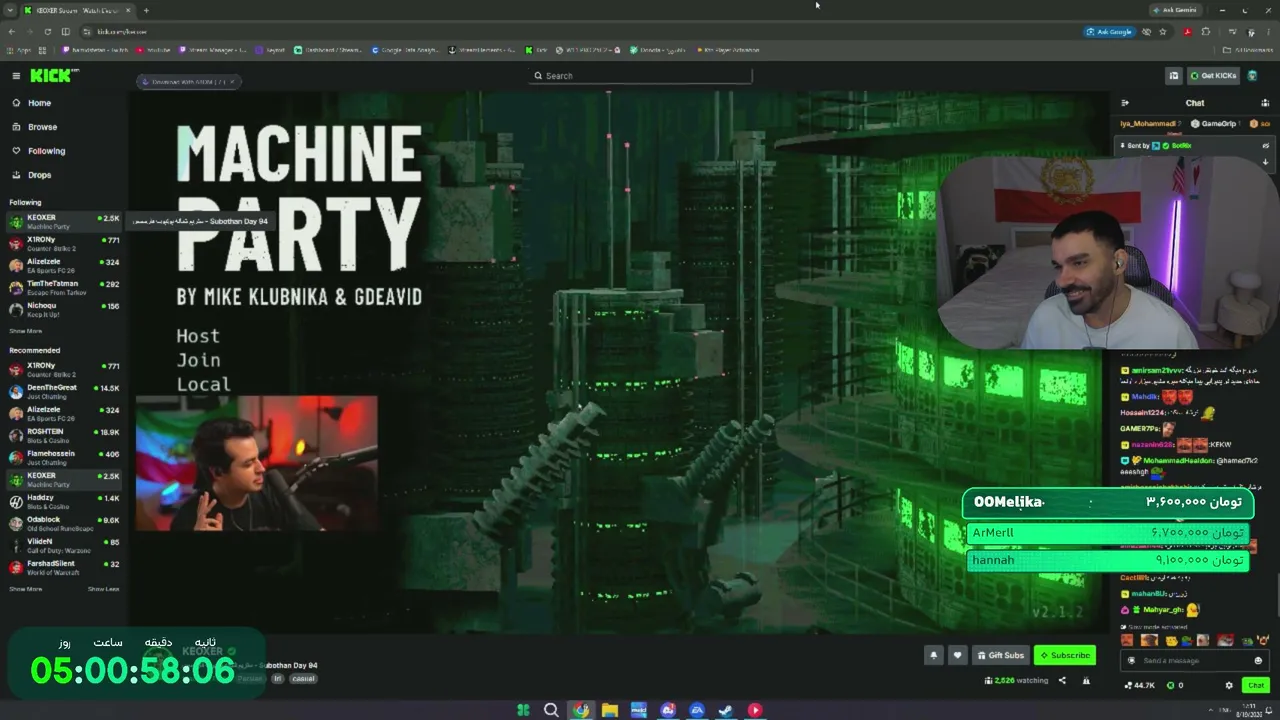
Task: Show Less recommended channels
Action: (x=103, y=589)
